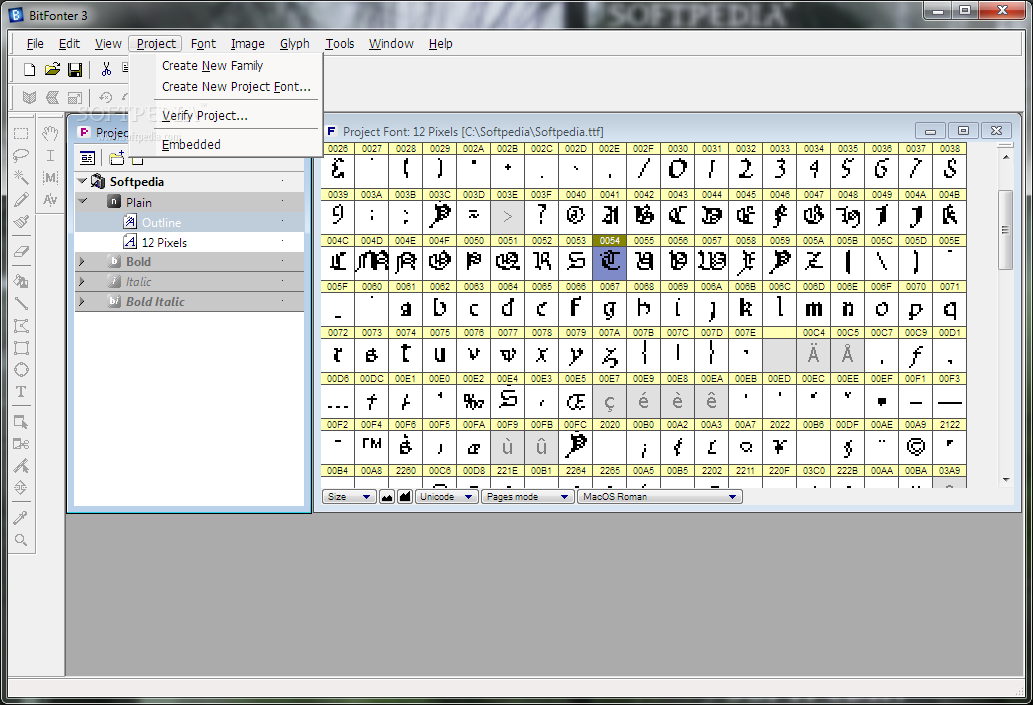The image size is (1033, 705).
Task: Select the Eyedropper tool
Action: pyautogui.click(x=21, y=518)
